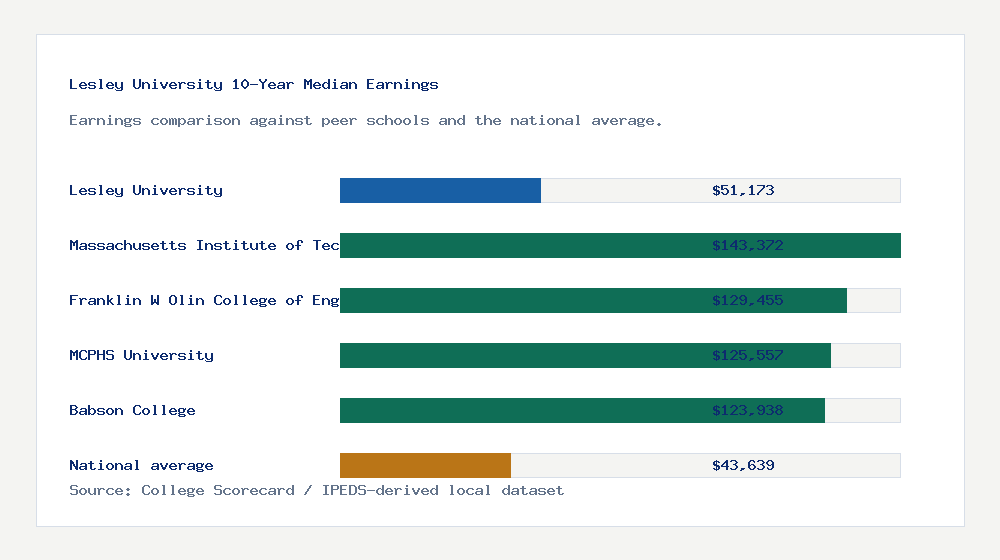Click the orange National average bar
The width and height of the screenshot is (1000, 560).
pos(425,466)
